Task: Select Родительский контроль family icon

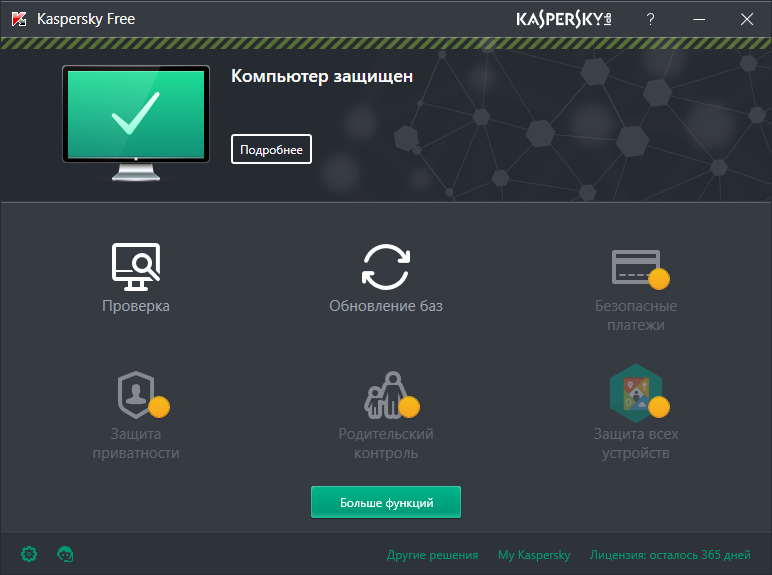Action: click(386, 394)
